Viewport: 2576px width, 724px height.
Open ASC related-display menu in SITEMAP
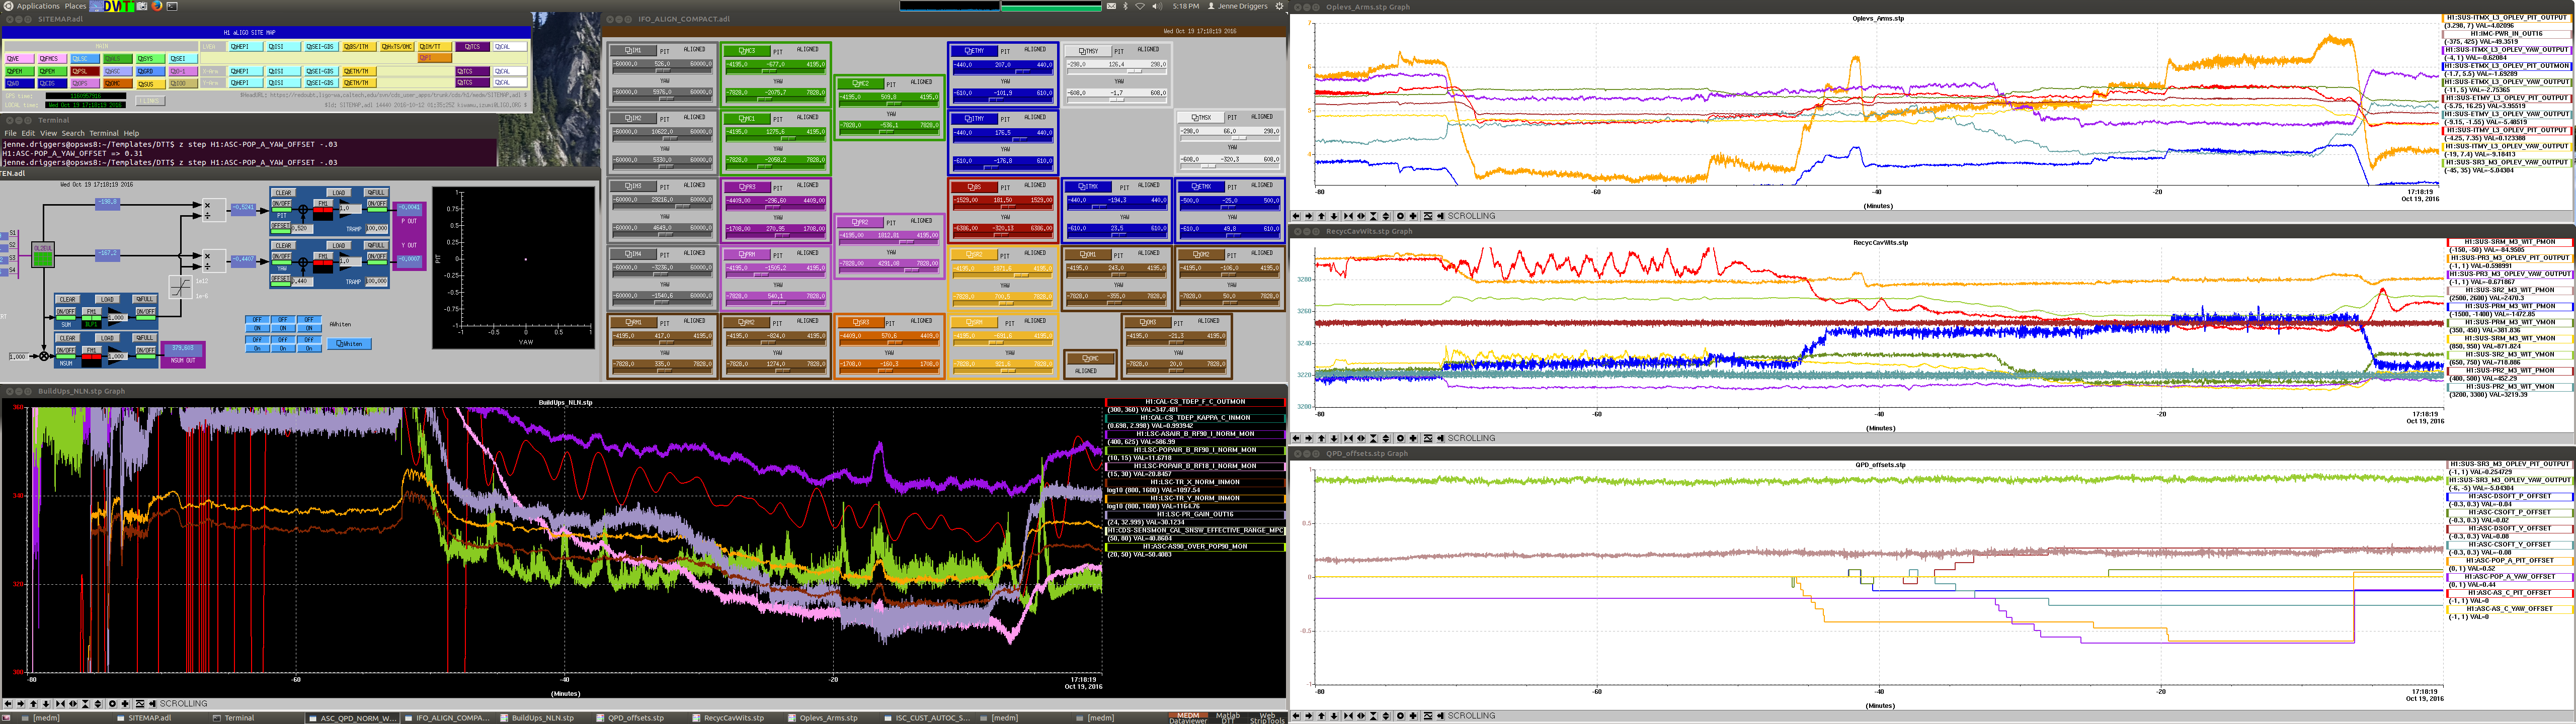click(118, 71)
